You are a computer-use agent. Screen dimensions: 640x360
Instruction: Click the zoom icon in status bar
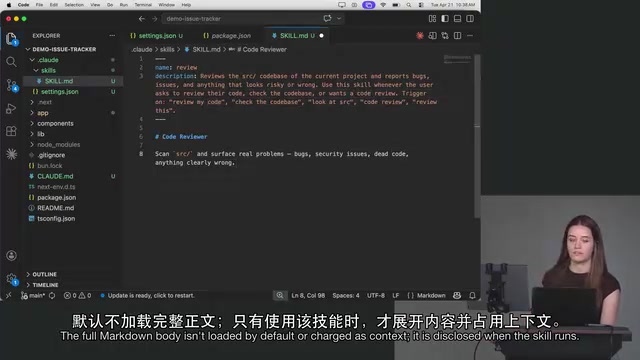280,296
